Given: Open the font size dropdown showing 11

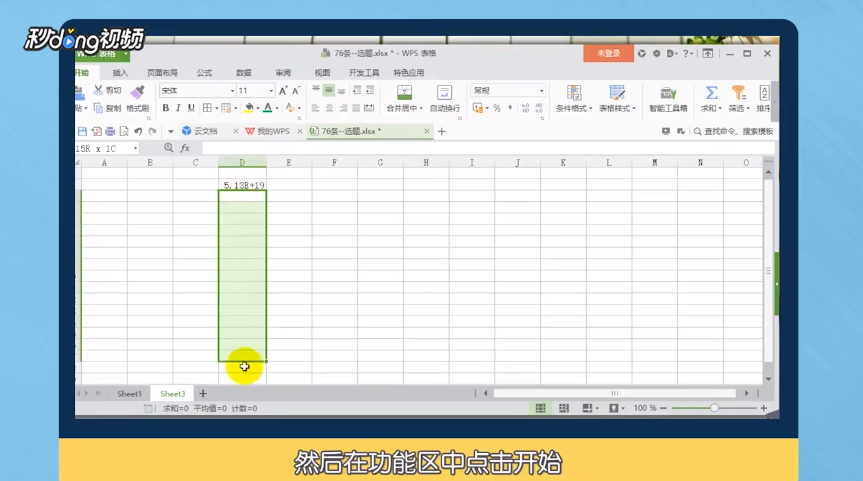Looking at the screenshot, I should pos(271,91).
